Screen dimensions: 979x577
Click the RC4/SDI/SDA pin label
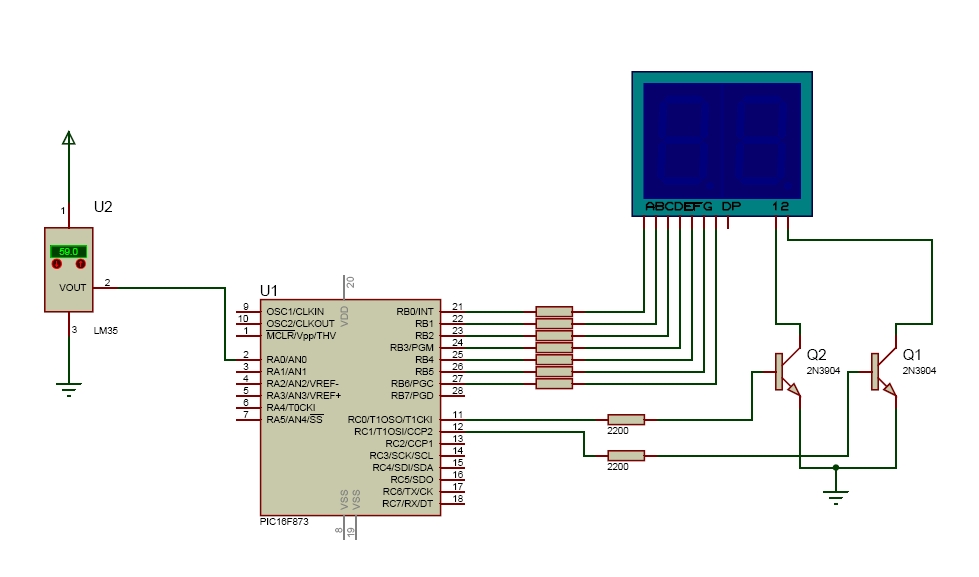coord(403,467)
